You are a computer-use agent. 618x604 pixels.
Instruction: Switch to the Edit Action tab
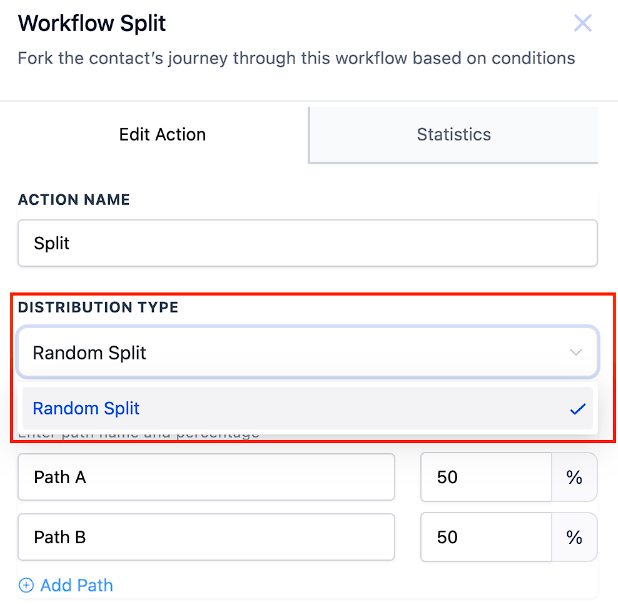pos(162,135)
